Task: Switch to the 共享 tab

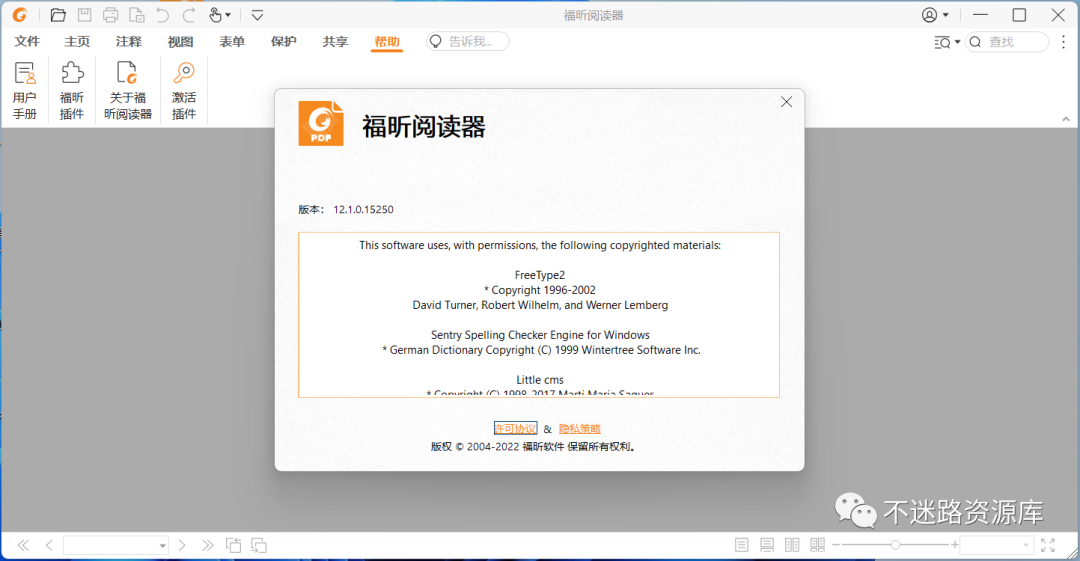Action: (335, 42)
